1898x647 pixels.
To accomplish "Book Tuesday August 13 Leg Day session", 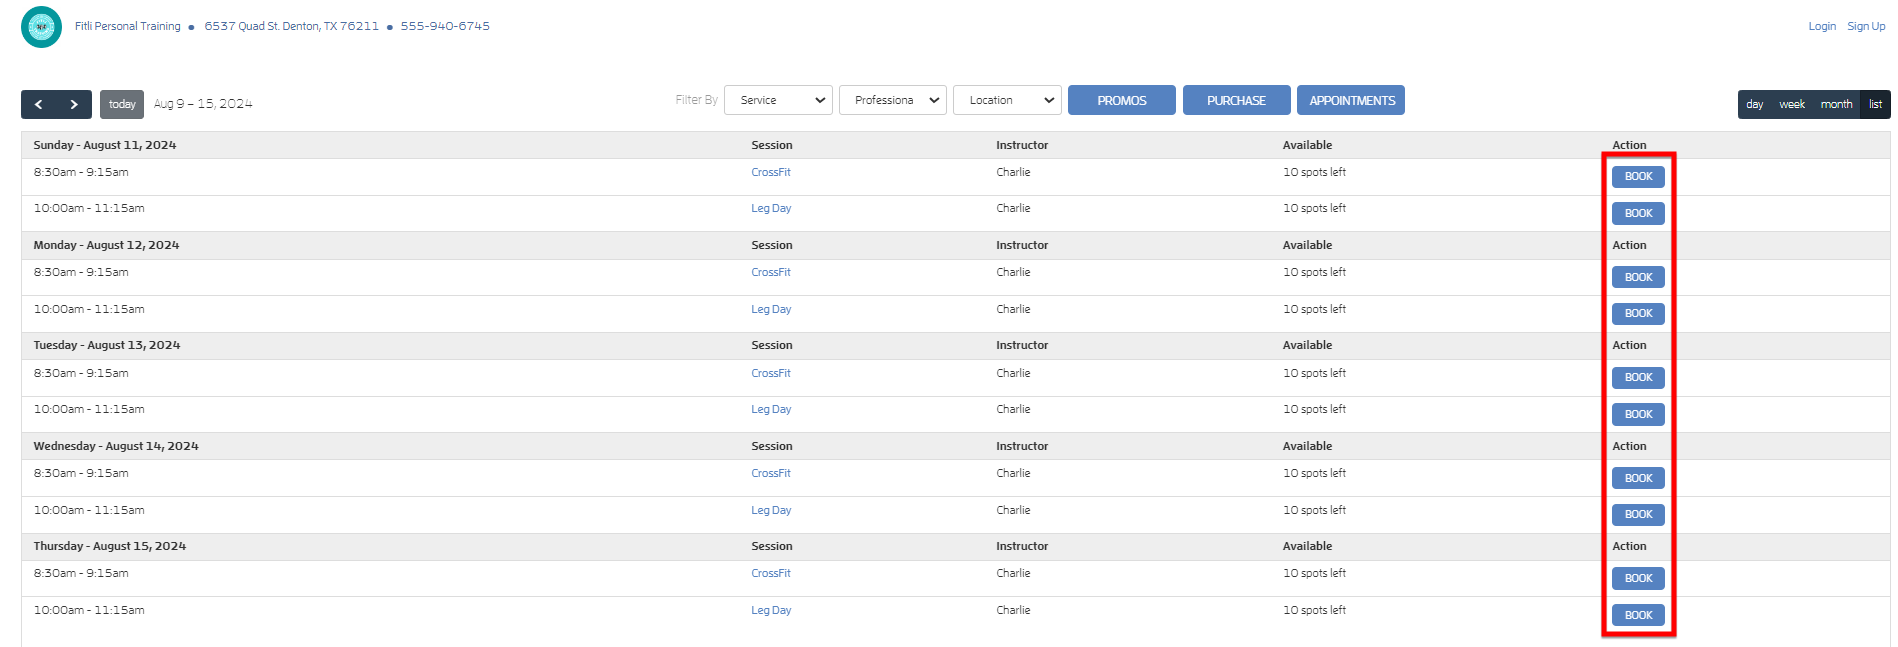I will 1638,414.
